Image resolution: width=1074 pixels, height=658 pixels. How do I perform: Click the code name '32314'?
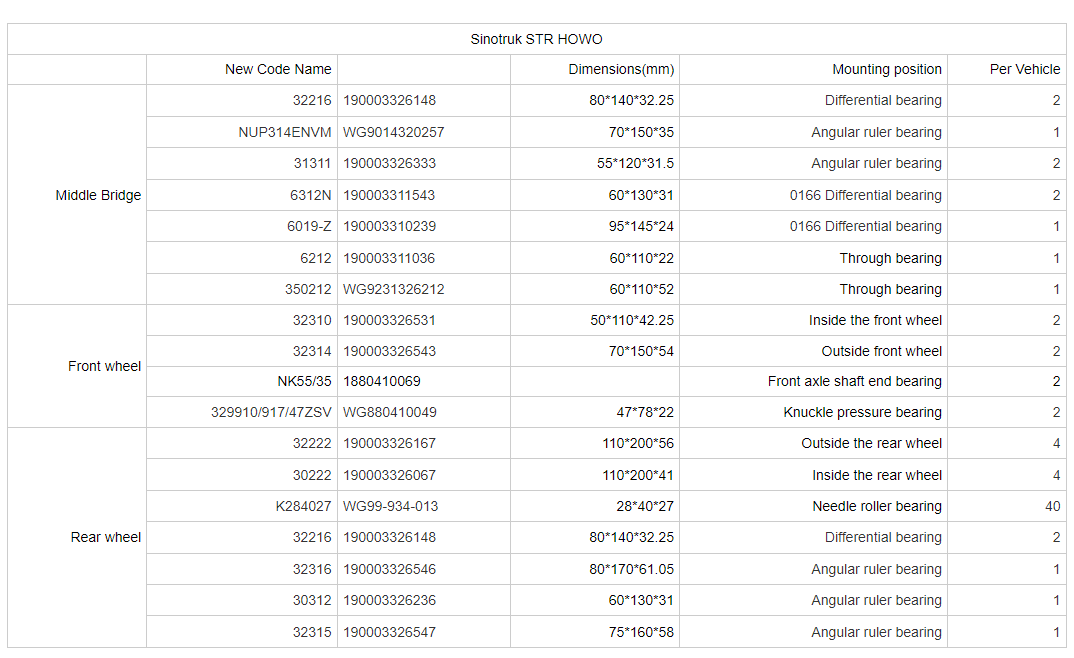click(x=312, y=351)
